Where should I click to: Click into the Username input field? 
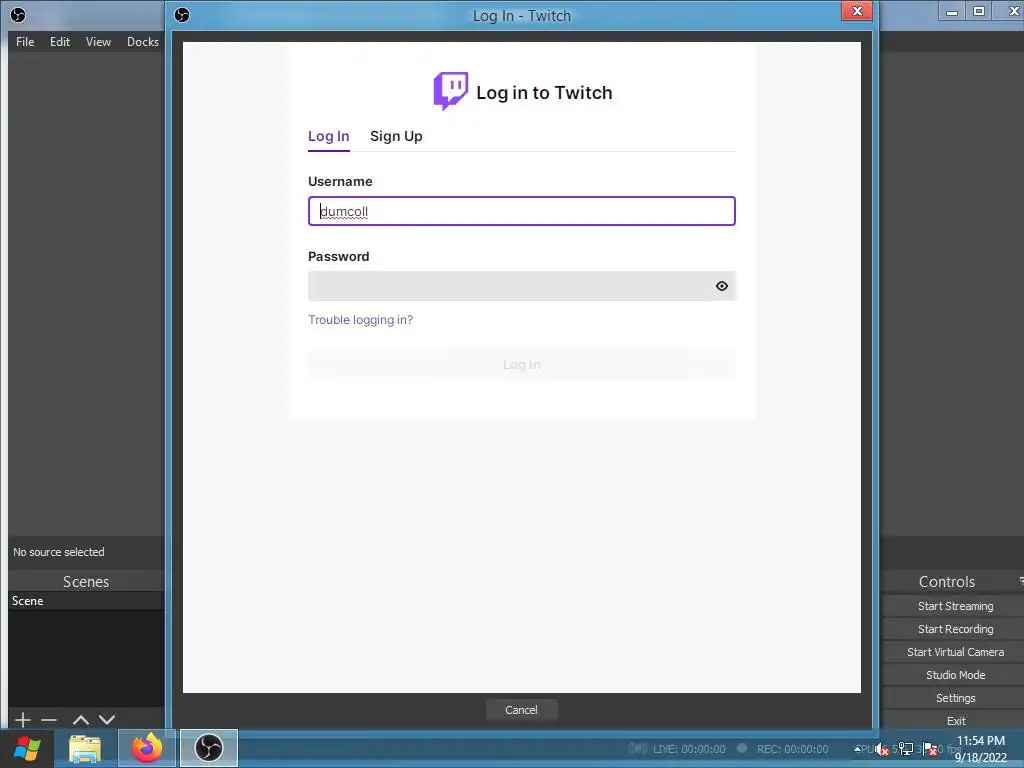point(522,211)
